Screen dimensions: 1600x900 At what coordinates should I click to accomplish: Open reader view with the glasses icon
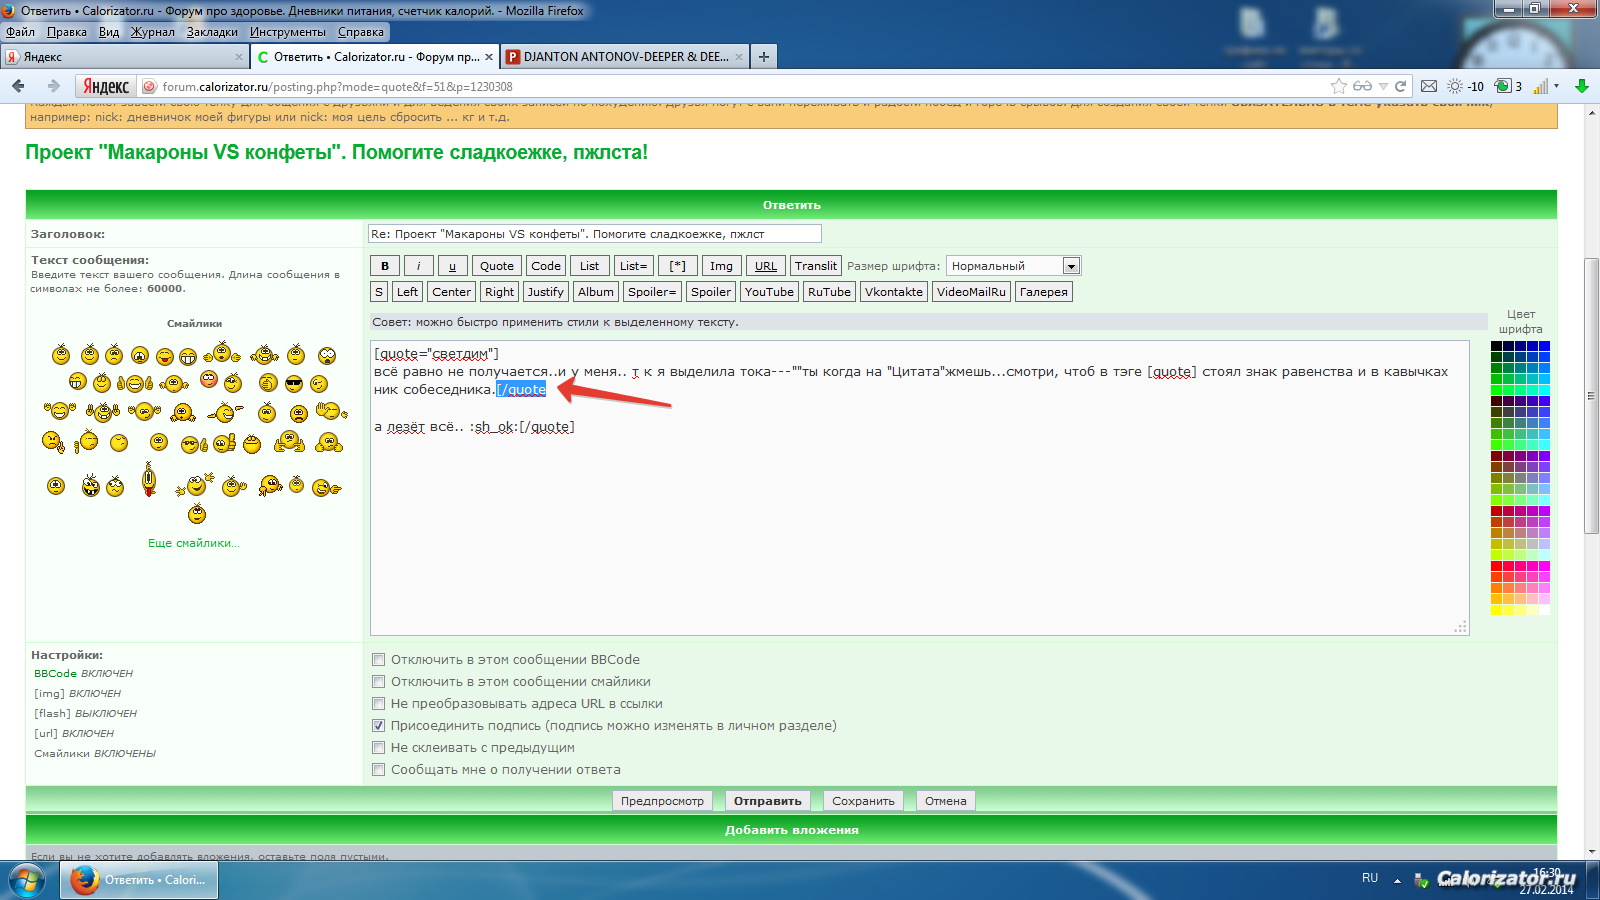coord(1362,86)
